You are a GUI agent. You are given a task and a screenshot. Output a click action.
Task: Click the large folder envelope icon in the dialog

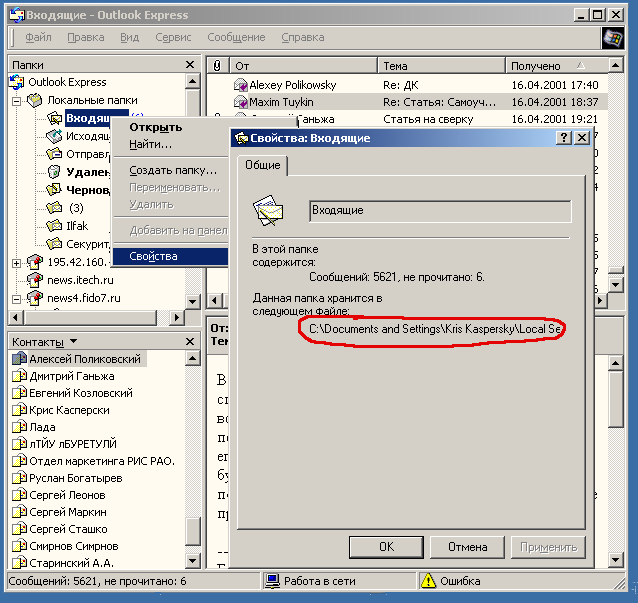[268, 210]
